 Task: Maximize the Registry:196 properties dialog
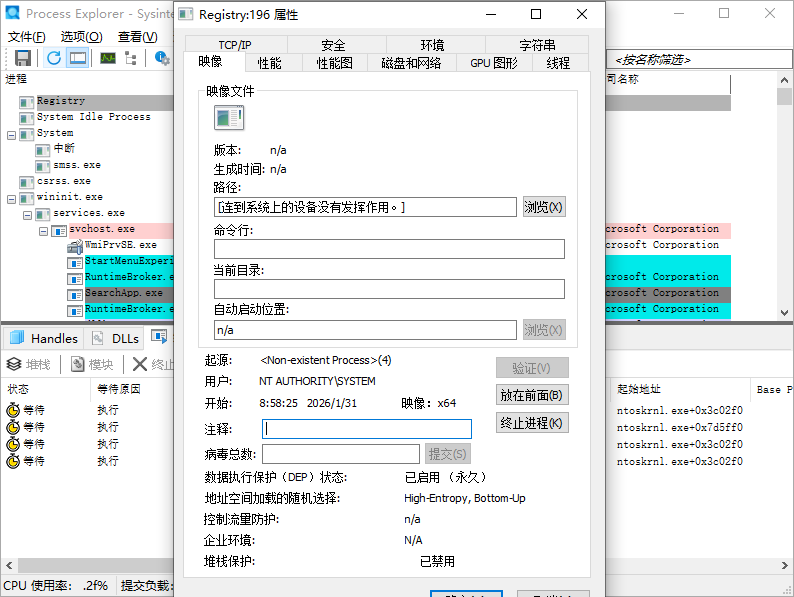point(536,14)
